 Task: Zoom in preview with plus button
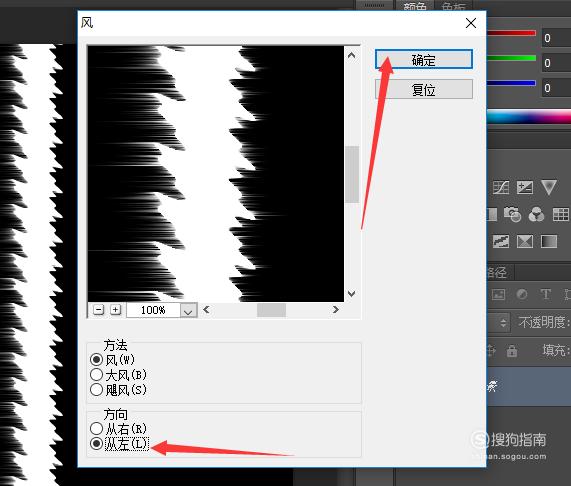(115, 310)
